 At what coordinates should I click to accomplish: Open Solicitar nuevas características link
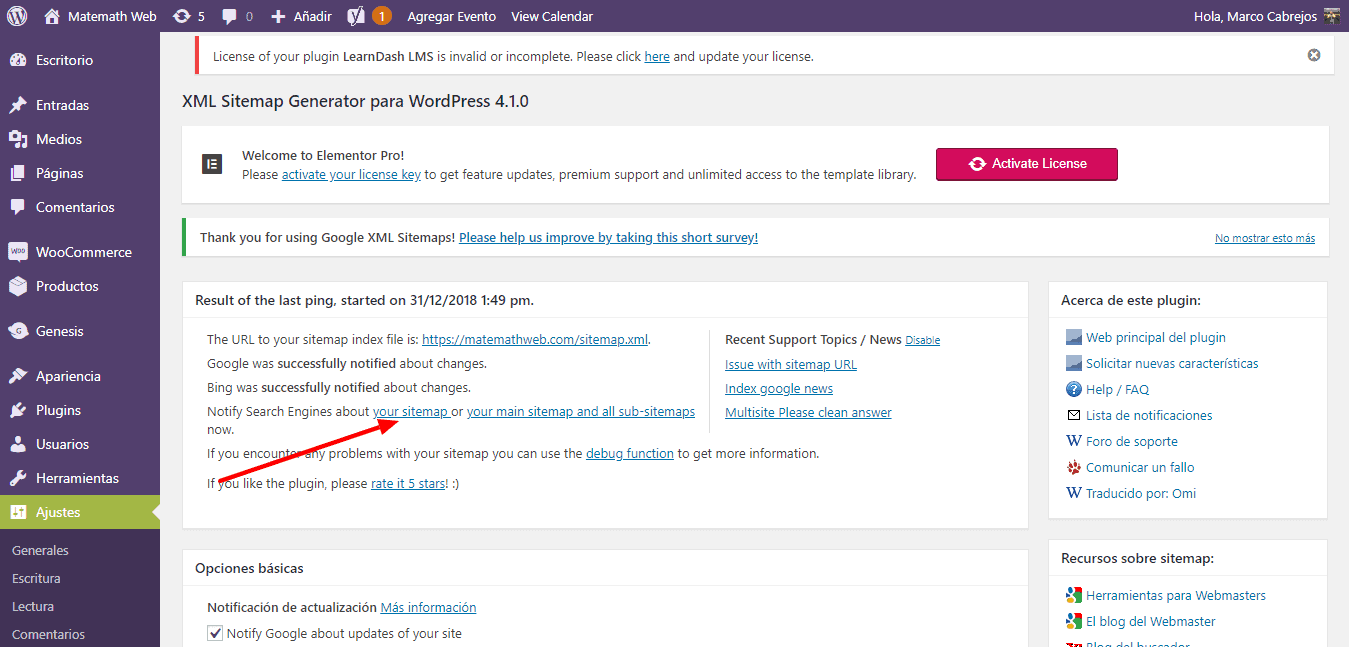pos(1172,363)
